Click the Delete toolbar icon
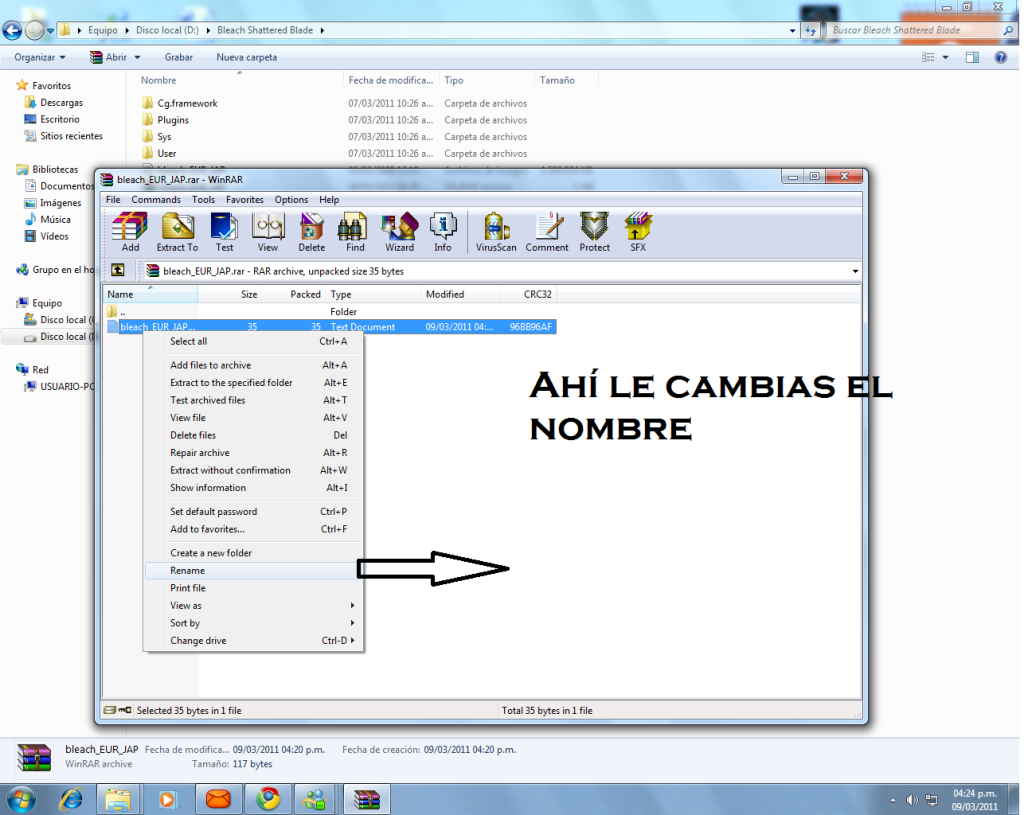The image size is (1024, 815). 312,232
